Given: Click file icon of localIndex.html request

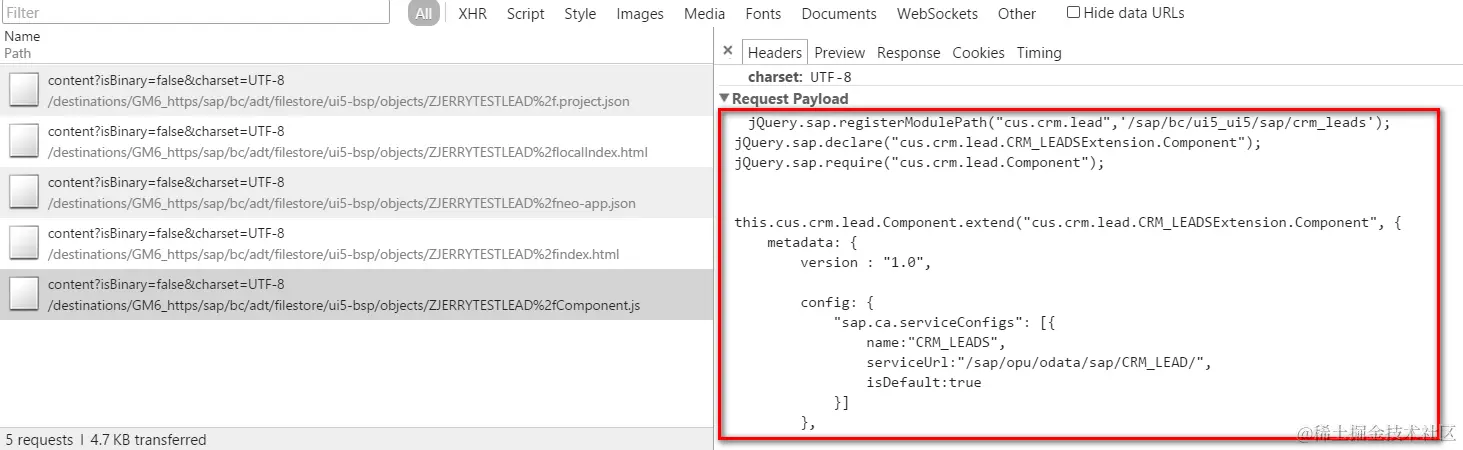Looking at the screenshot, I should 24,142.
